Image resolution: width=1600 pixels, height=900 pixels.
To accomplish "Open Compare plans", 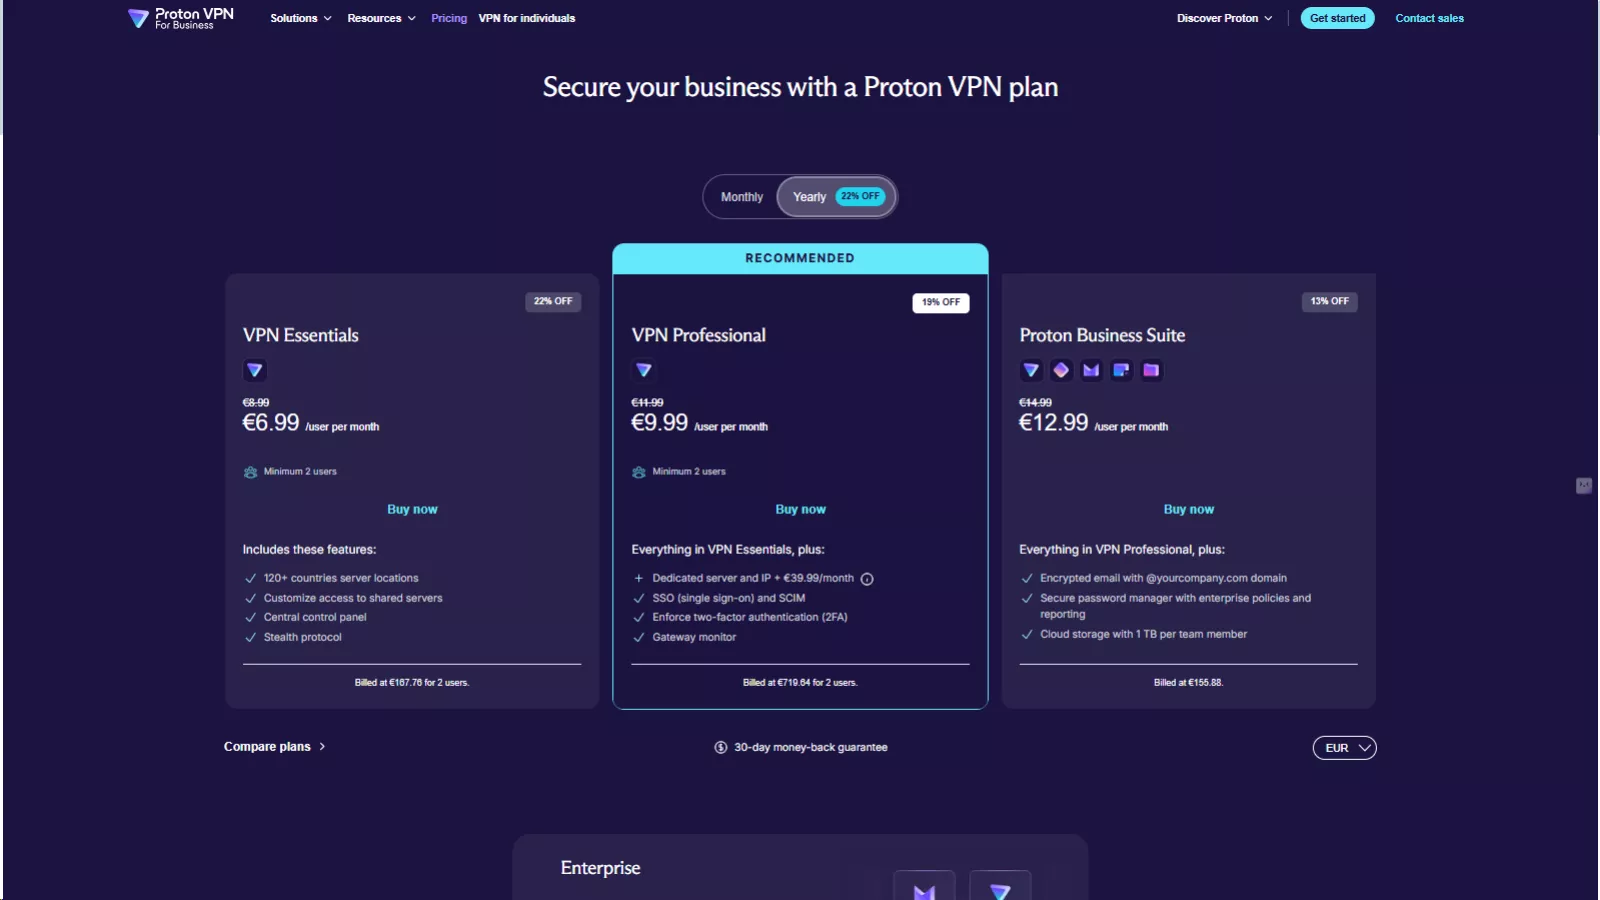I will (x=267, y=746).
